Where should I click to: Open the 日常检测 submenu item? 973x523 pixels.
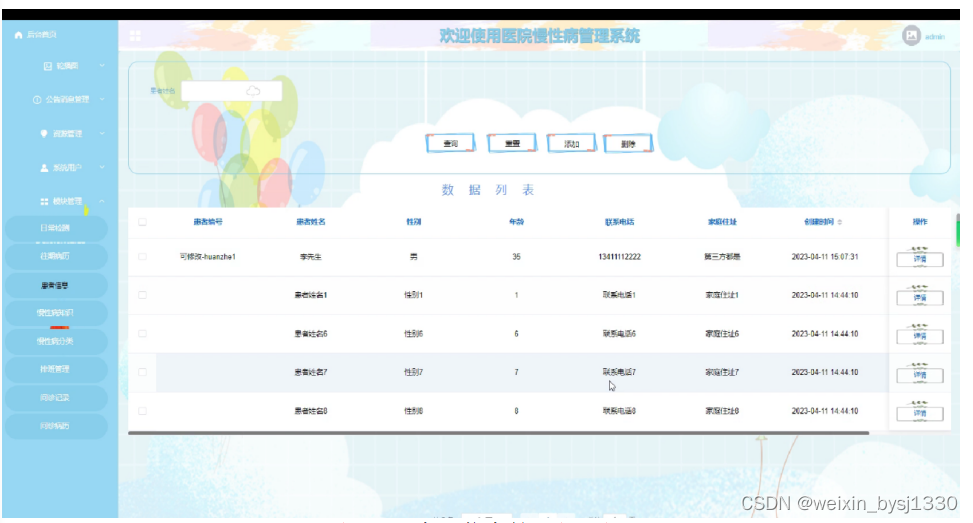(56, 228)
